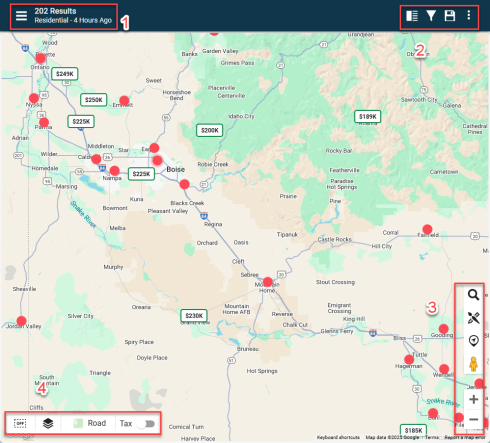The height and width of the screenshot is (443, 490).
Task: Zoom out with the minus button
Action: click(473, 419)
